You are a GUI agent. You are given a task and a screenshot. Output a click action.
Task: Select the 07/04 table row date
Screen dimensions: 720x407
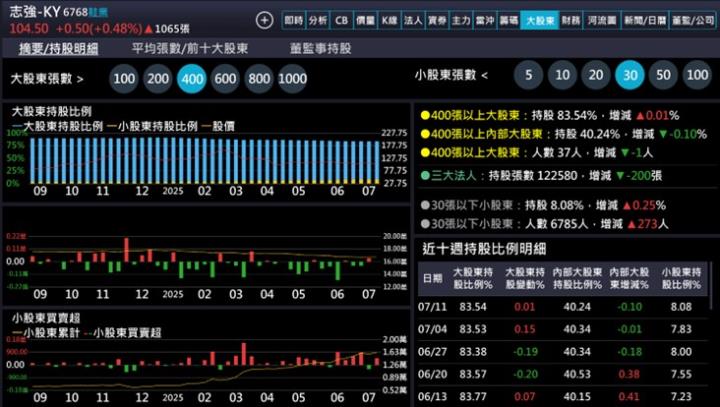click(432, 329)
